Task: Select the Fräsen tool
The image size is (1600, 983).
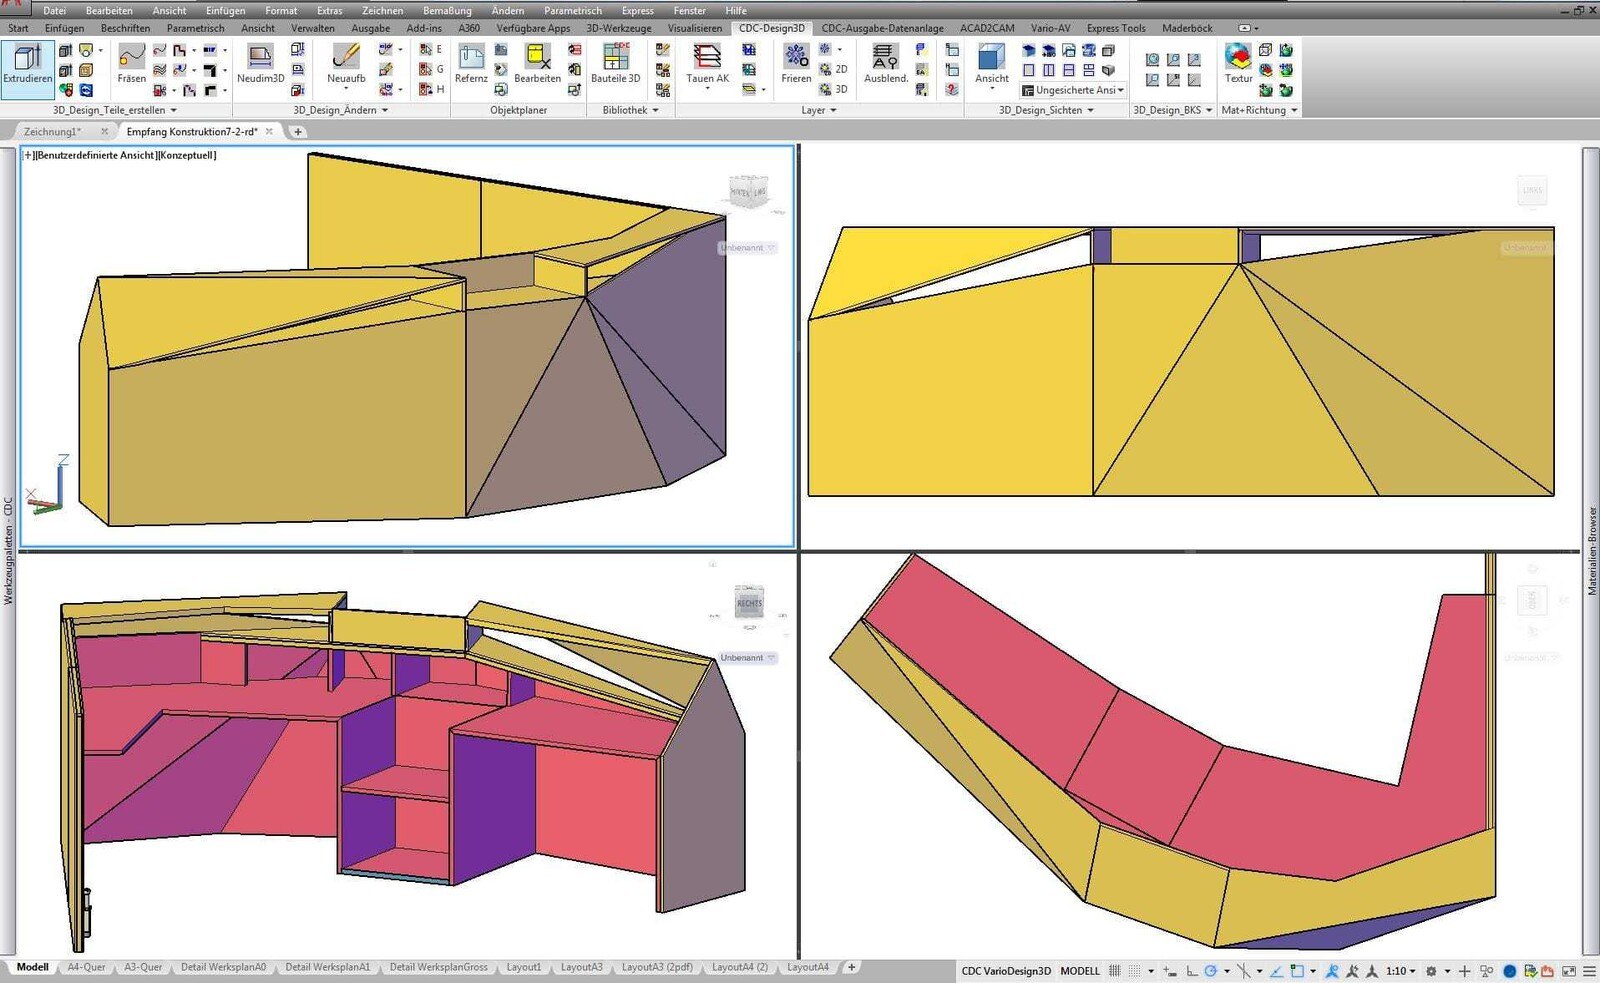Action: (x=131, y=65)
